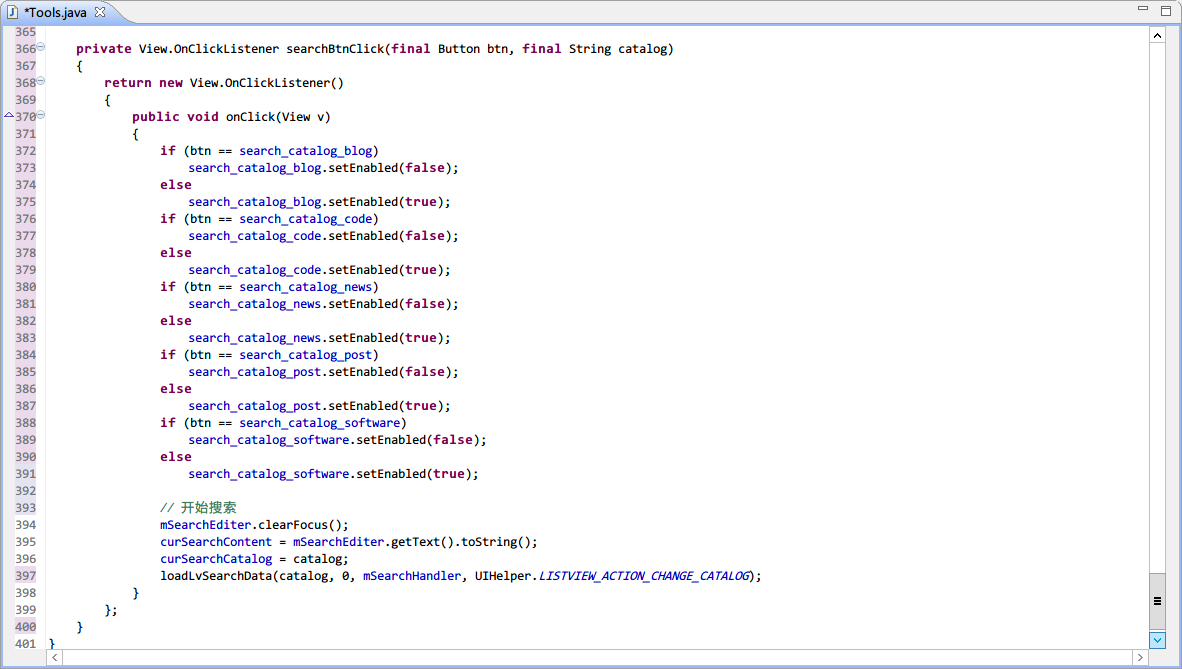The width and height of the screenshot is (1182, 669).
Task: Click the vertical scrollbar thumb
Action: (1158, 601)
